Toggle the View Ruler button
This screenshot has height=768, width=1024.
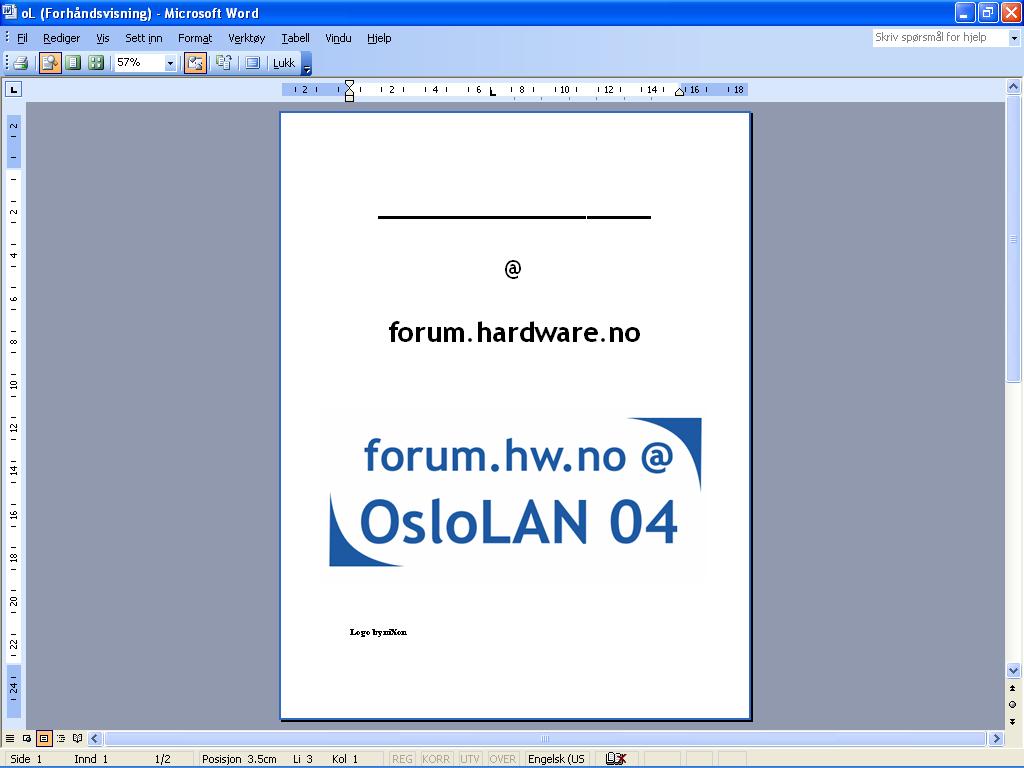coord(195,63)
